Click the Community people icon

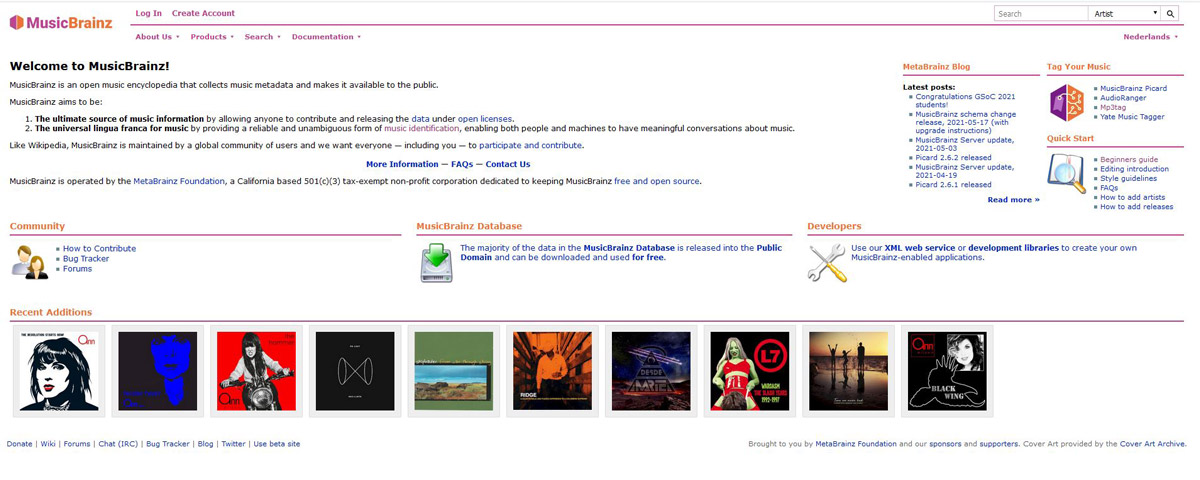click(x=29, y=262)
